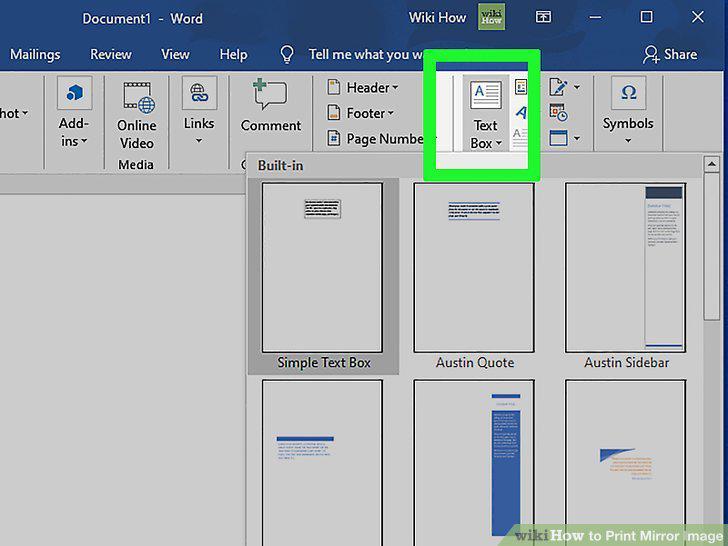Viewport: 728px width, 546px height.
Task: Click the Media group label
Action: click(136, 165)
